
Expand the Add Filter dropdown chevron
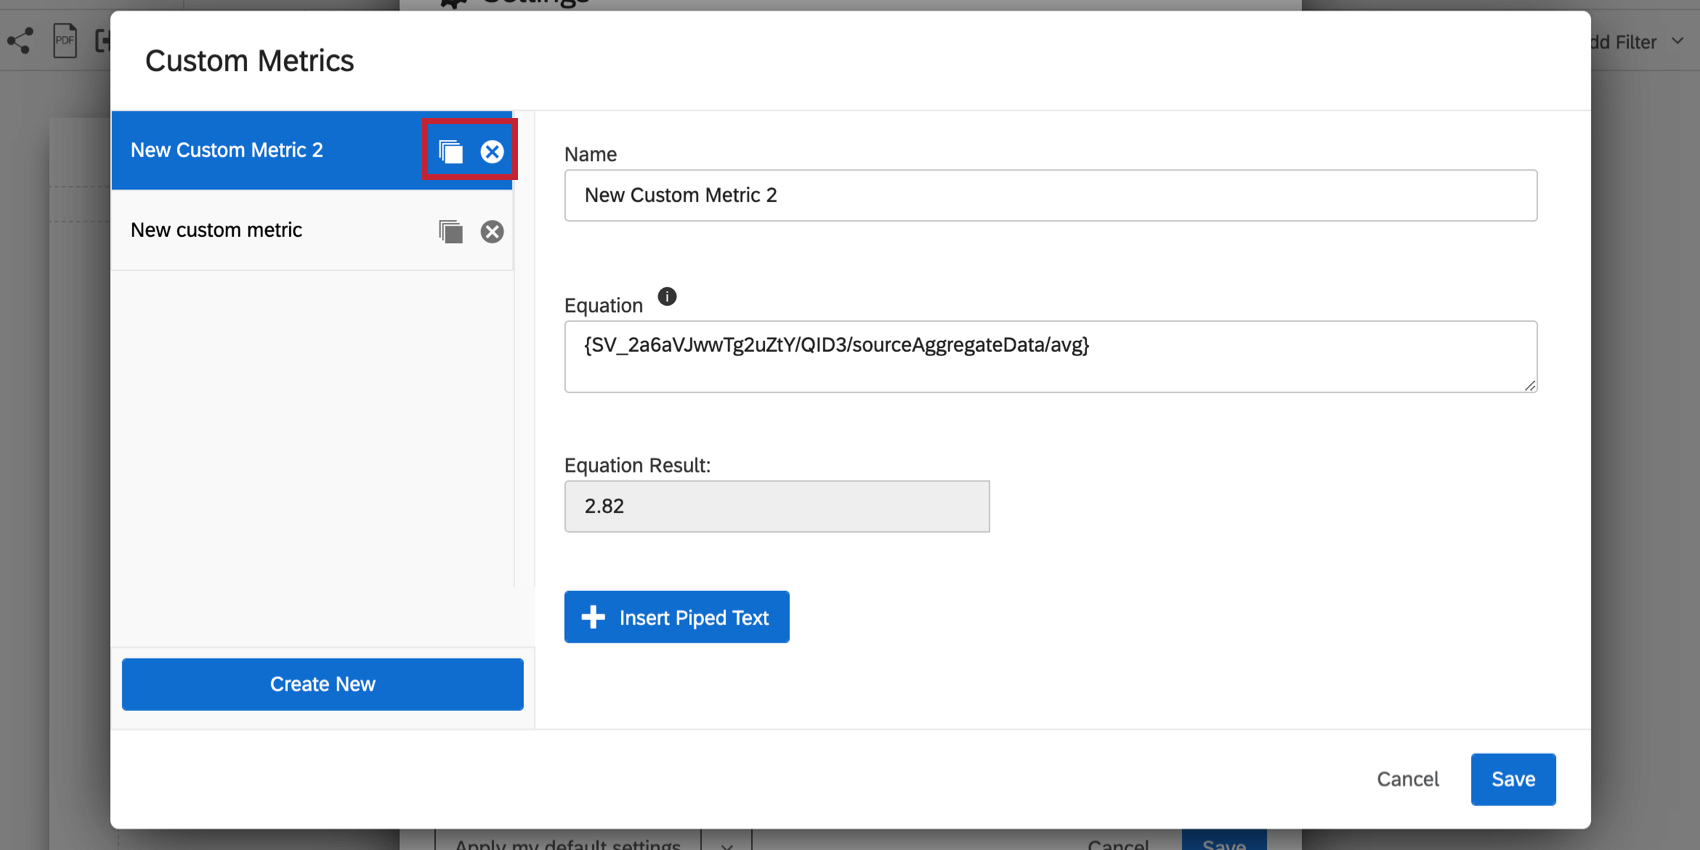(x=1678, y=41)
